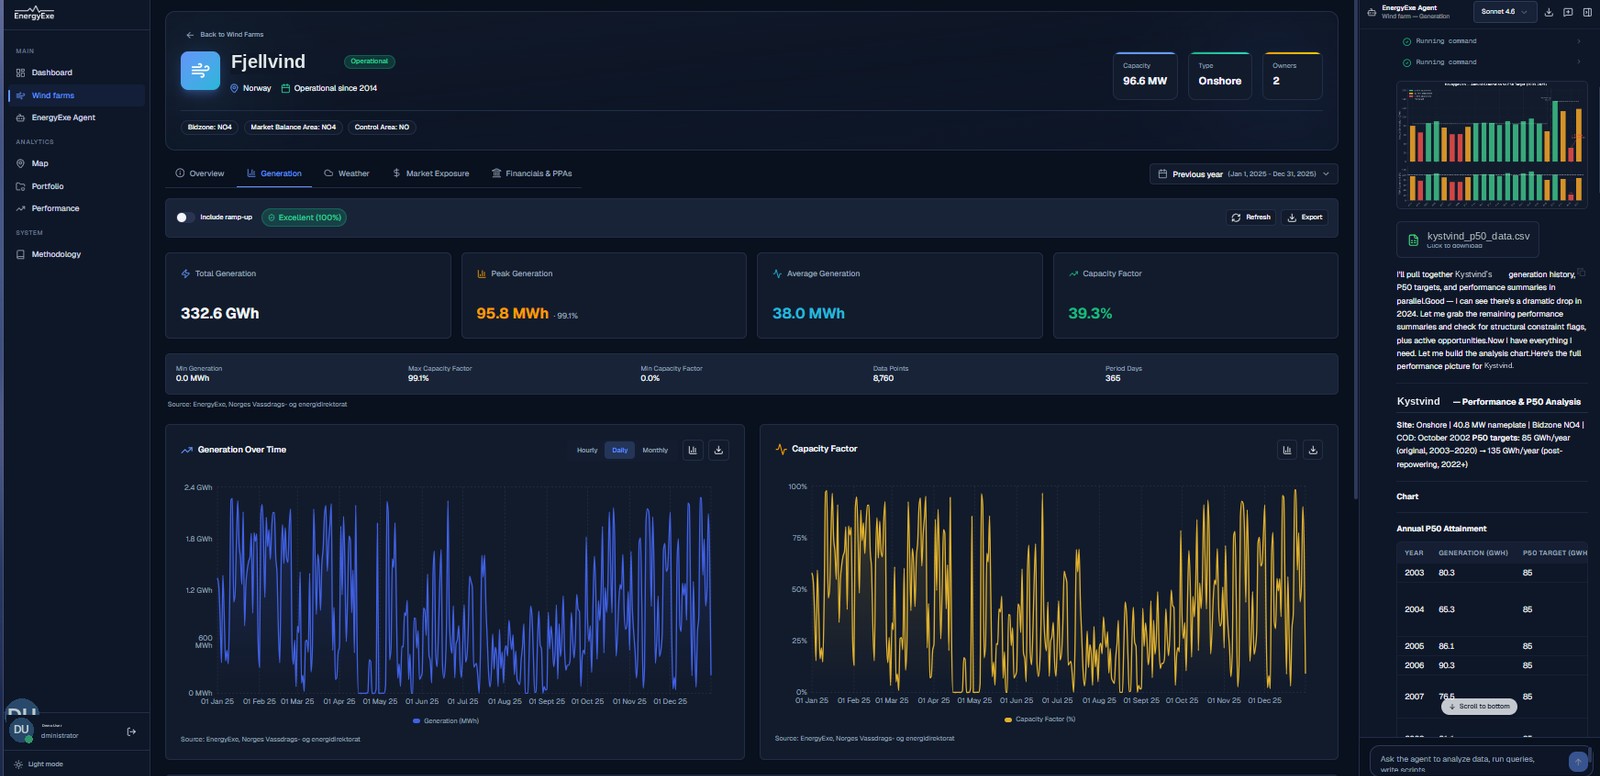Click the Control Area: NO tag

[x=382, y=127]
